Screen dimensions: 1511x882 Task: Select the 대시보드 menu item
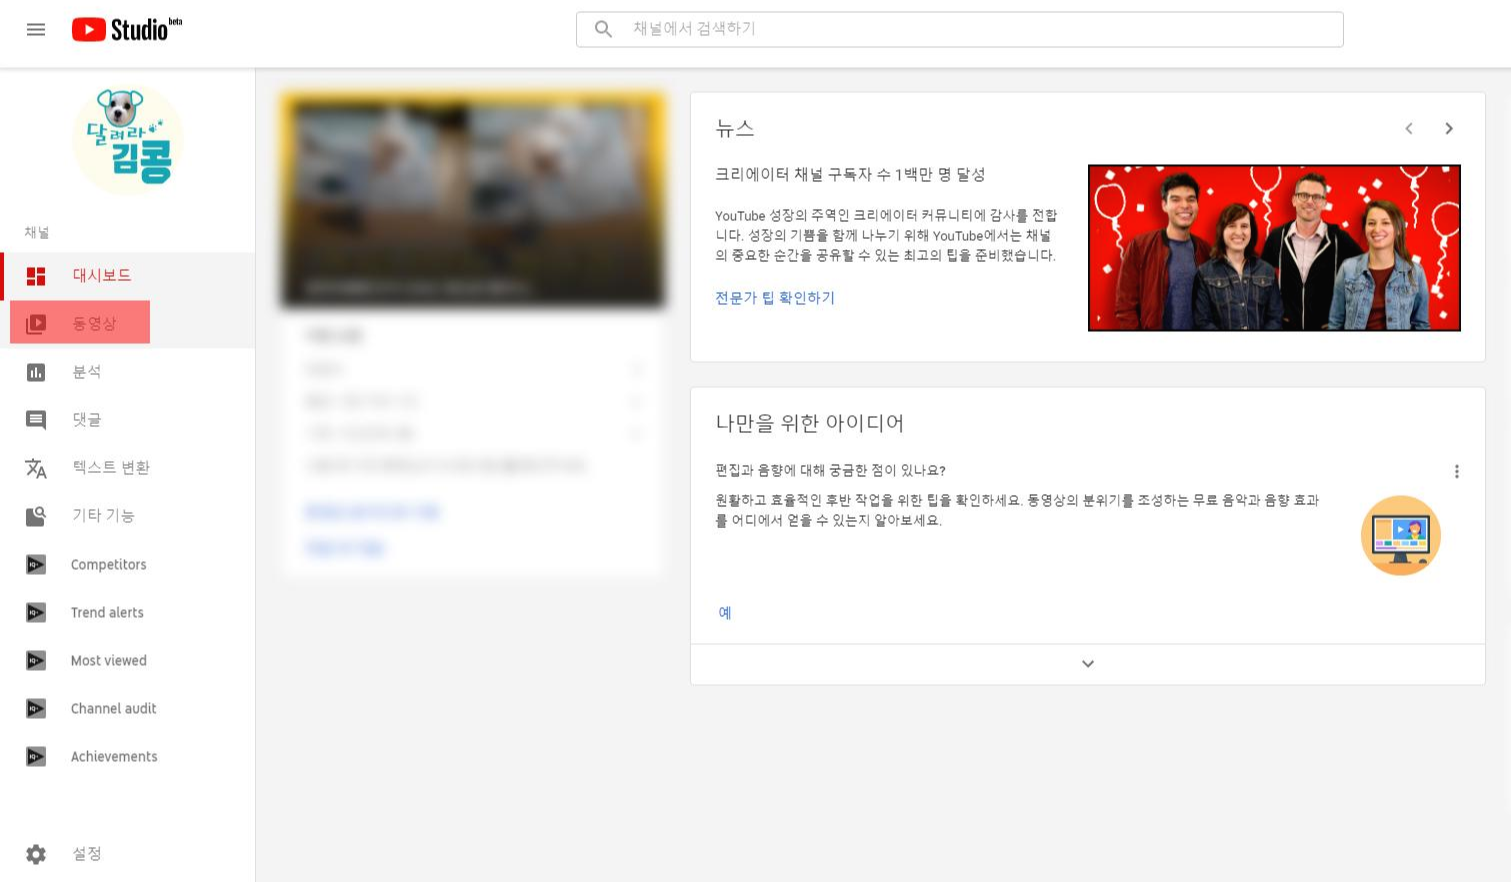click(102, 275)
